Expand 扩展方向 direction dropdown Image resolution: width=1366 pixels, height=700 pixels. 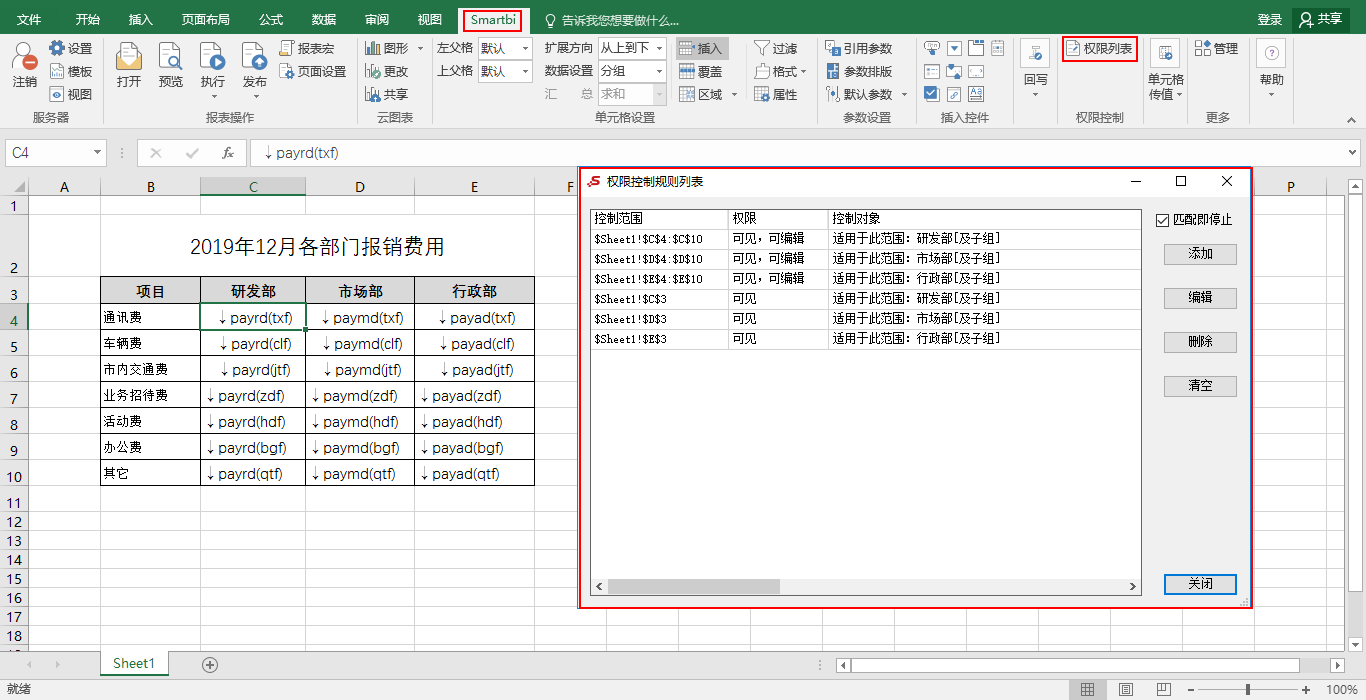[659, 48]
